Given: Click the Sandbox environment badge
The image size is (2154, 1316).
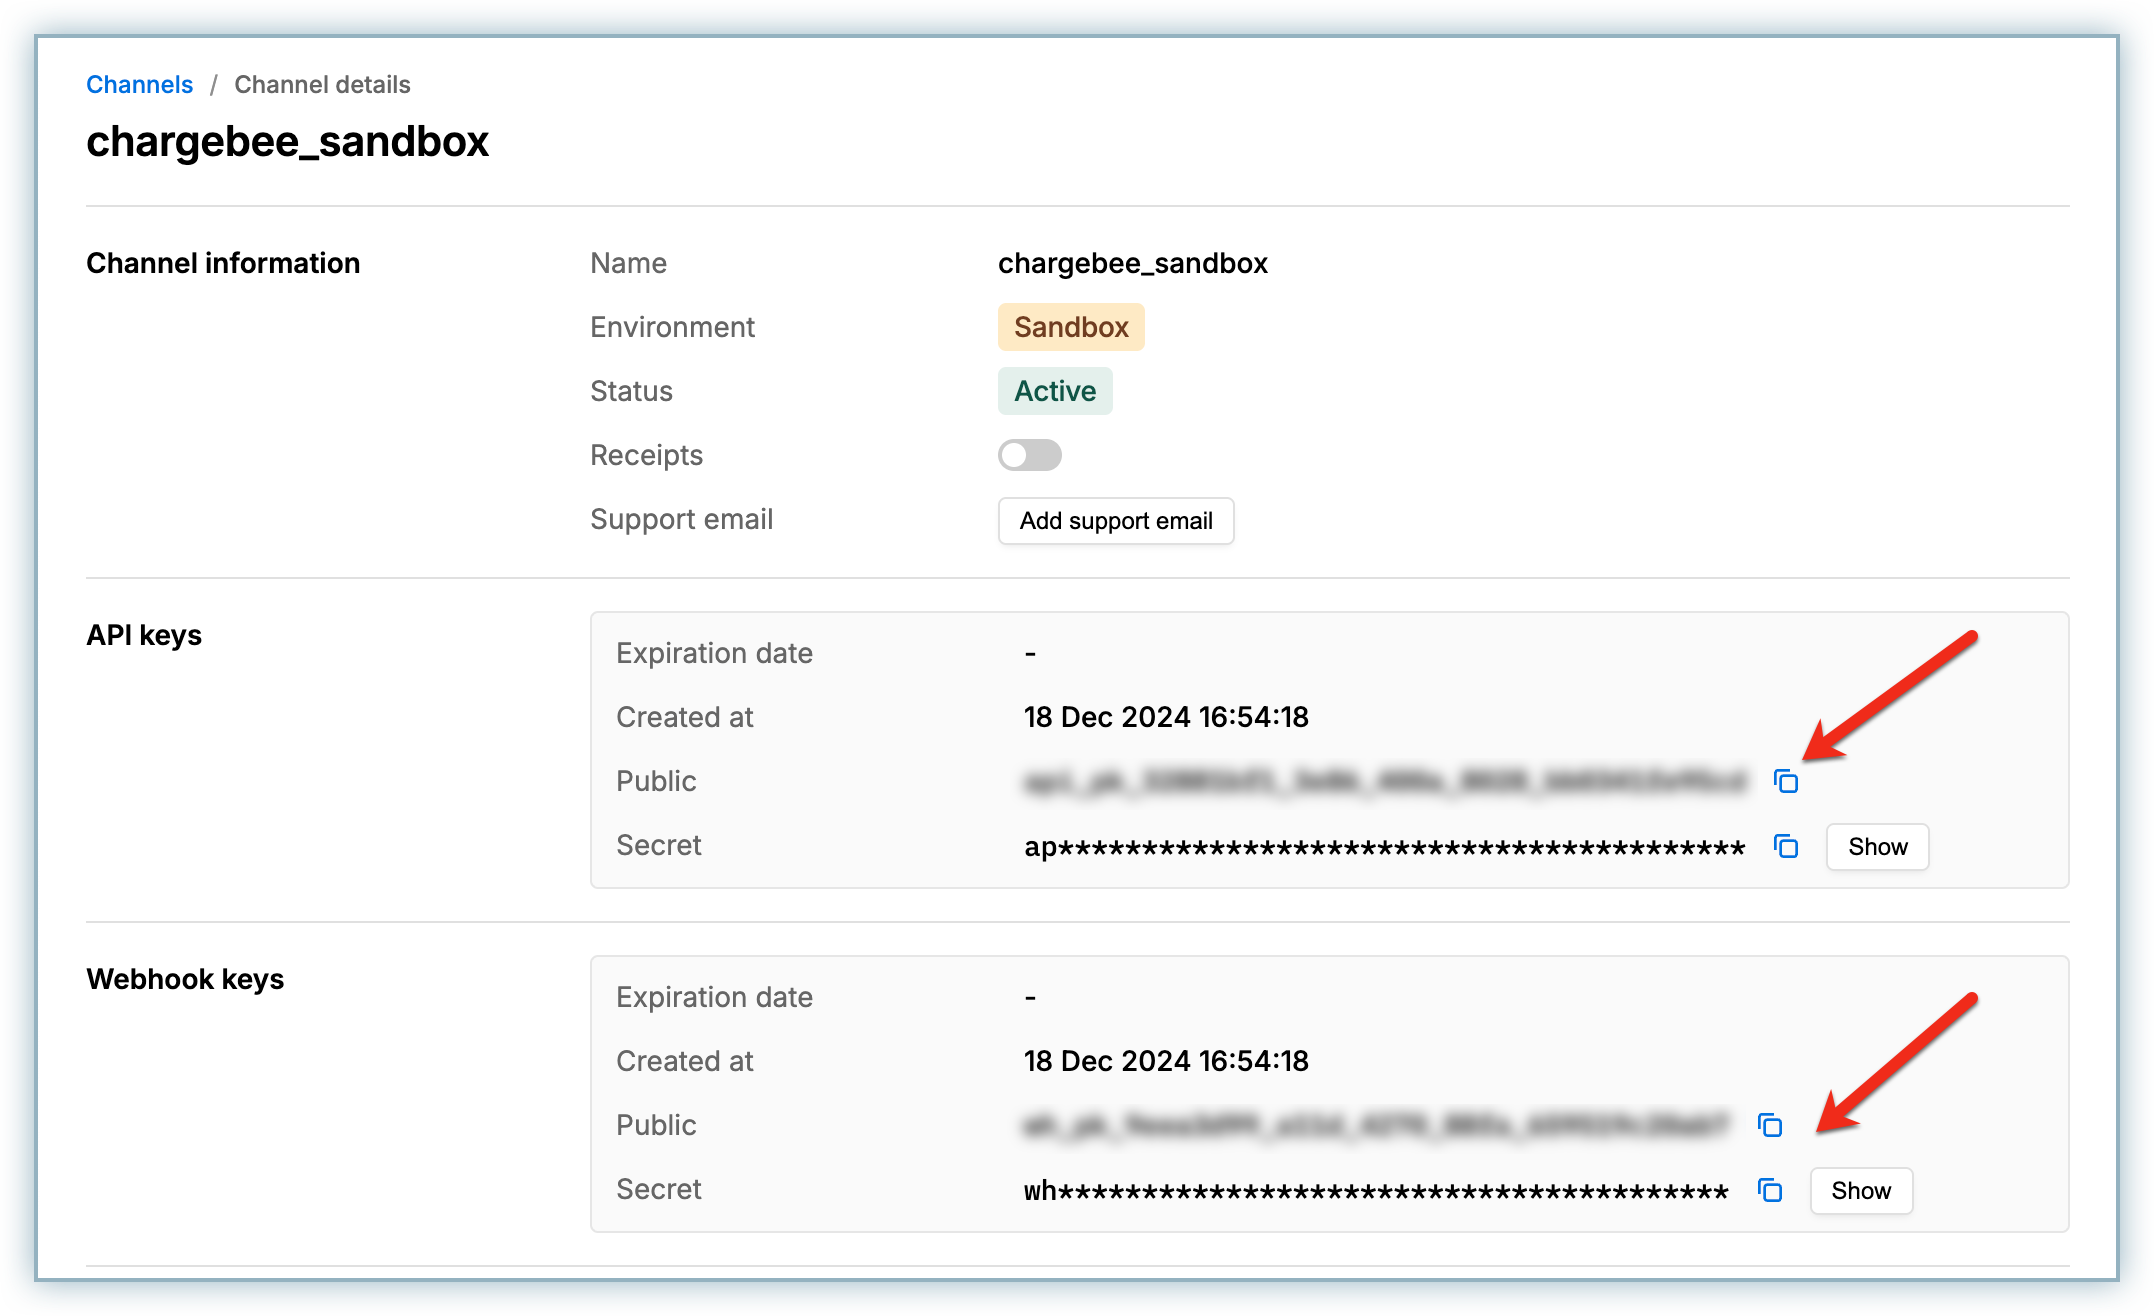Looking at the screenshot, I should pyautogui.click(x=1070, y=327).
